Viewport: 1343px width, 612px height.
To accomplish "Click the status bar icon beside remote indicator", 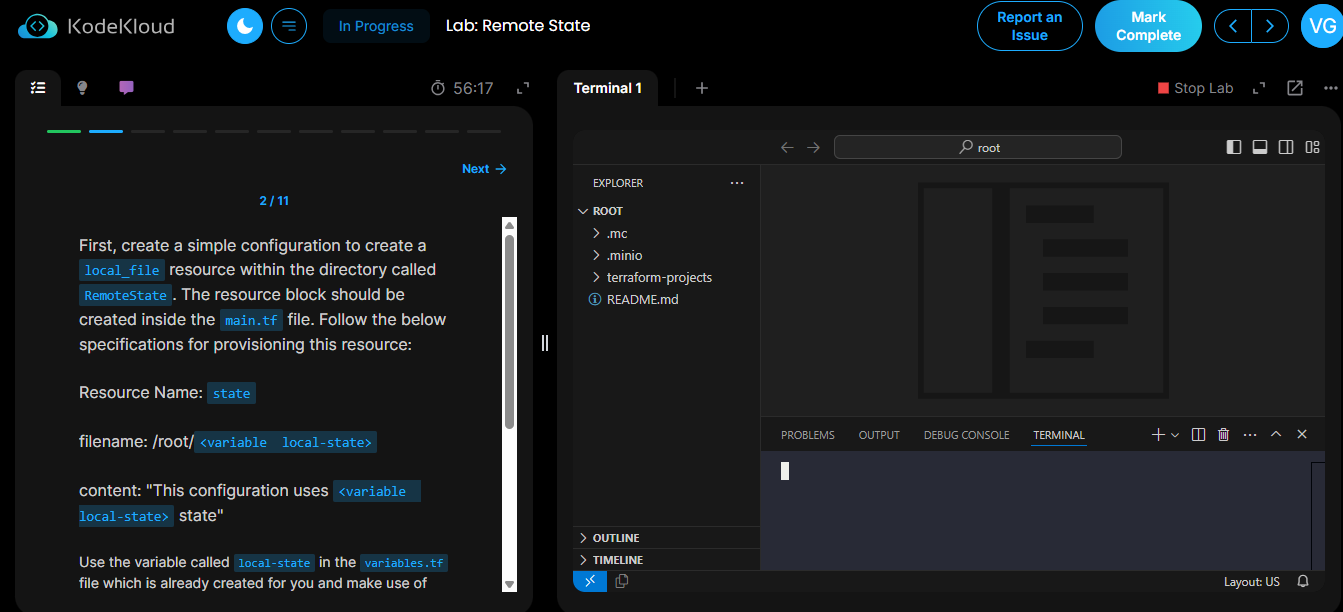I will (x=621, y=581).
